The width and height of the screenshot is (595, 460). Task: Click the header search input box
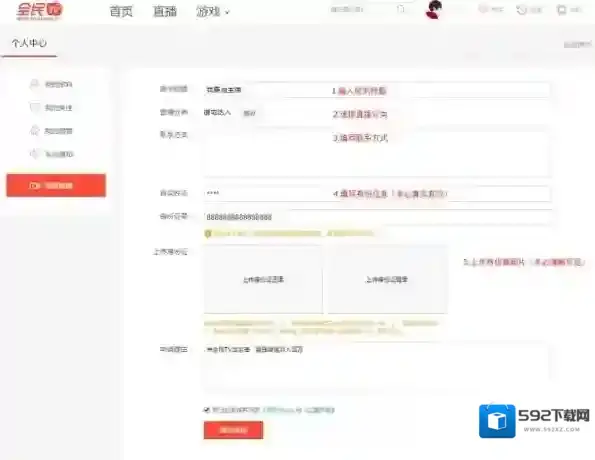click(x=360, y=9)
